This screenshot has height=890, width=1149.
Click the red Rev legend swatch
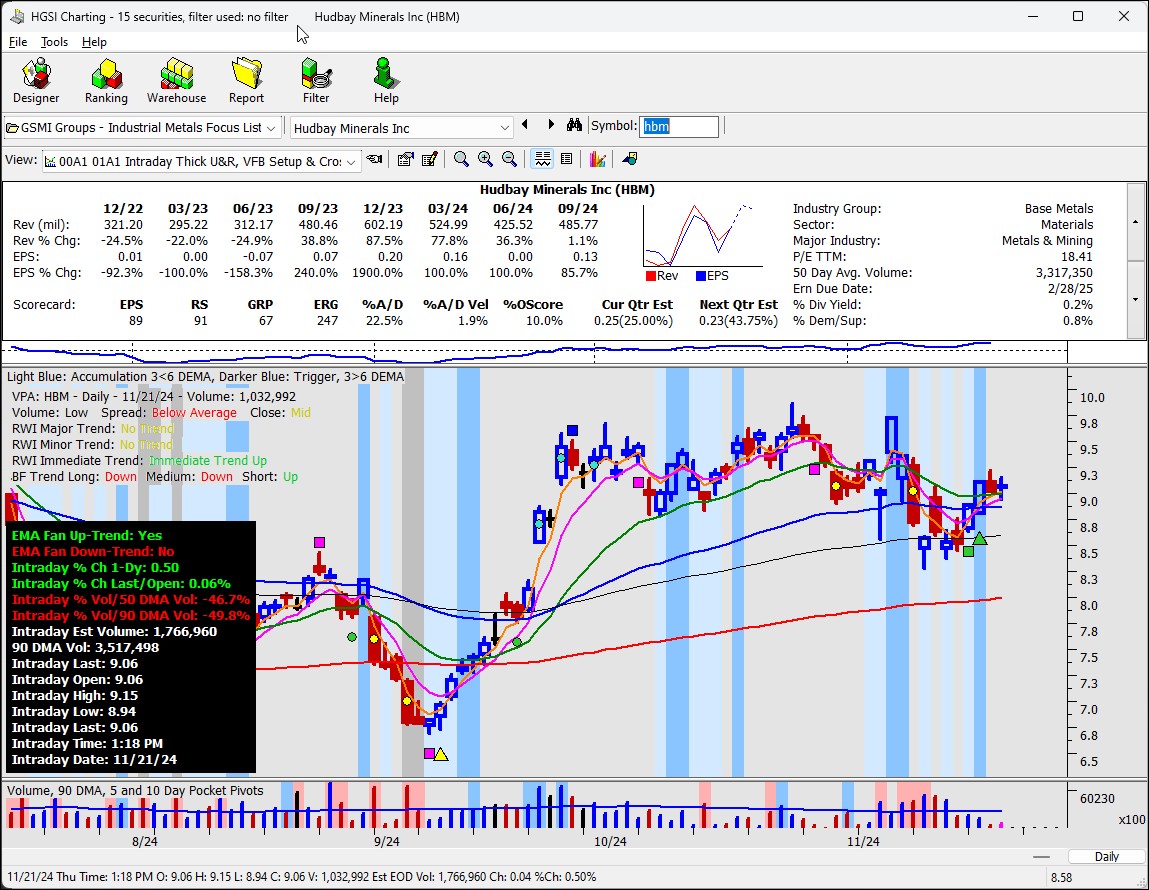point(651,276)
